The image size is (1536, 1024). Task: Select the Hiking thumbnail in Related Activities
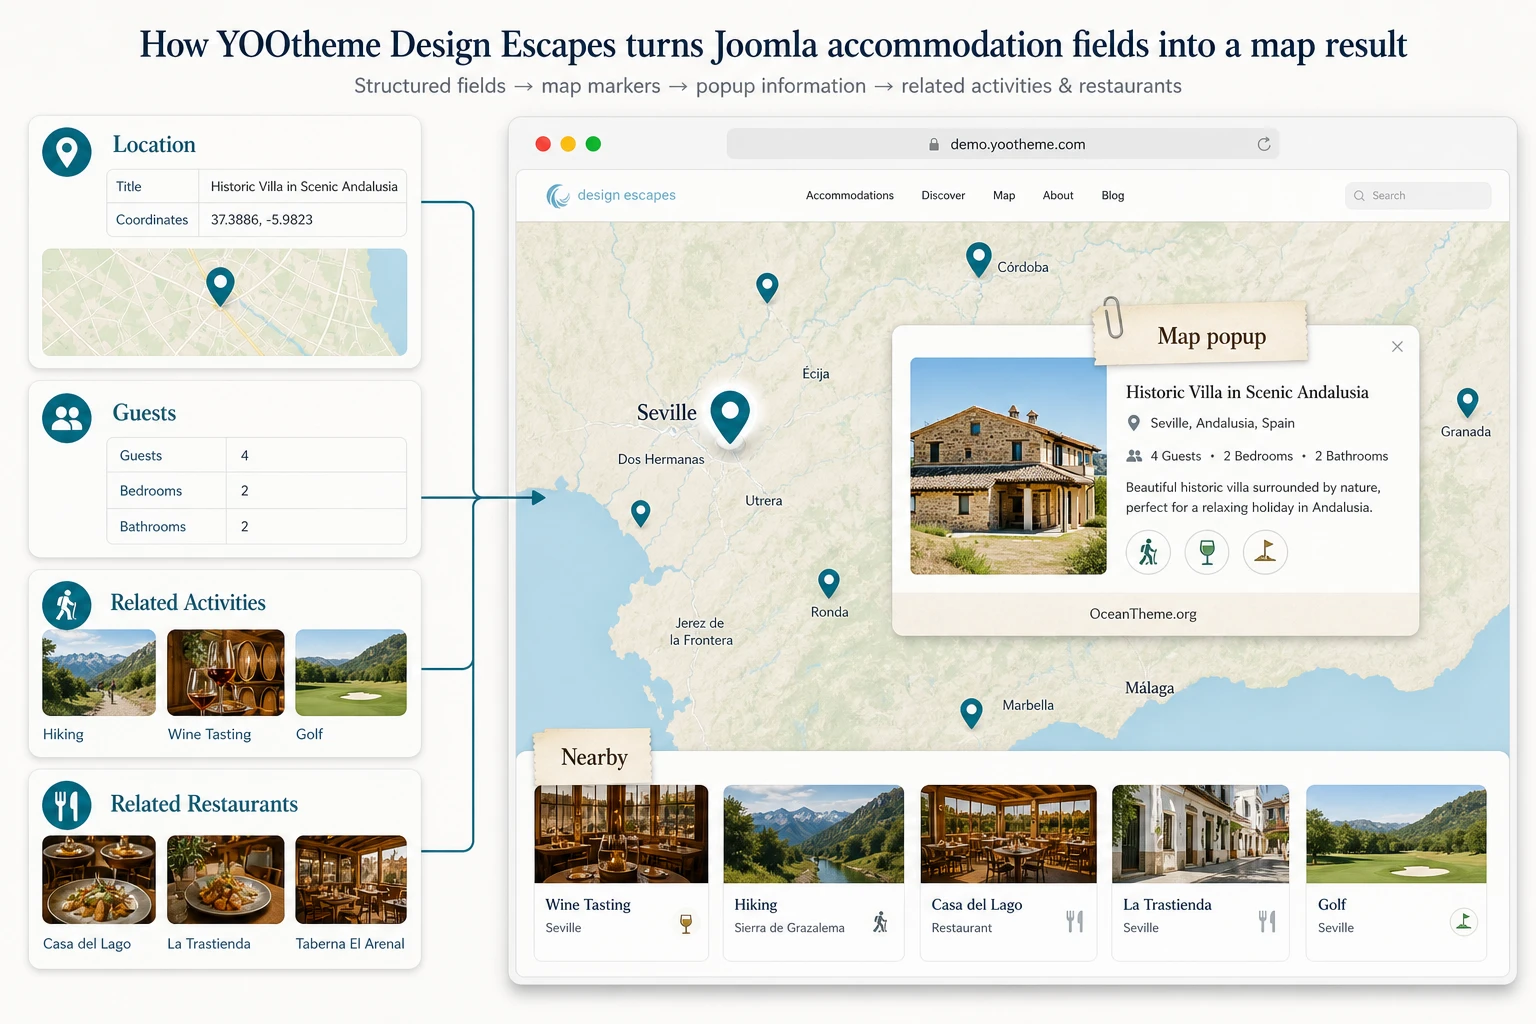[99, 672]
